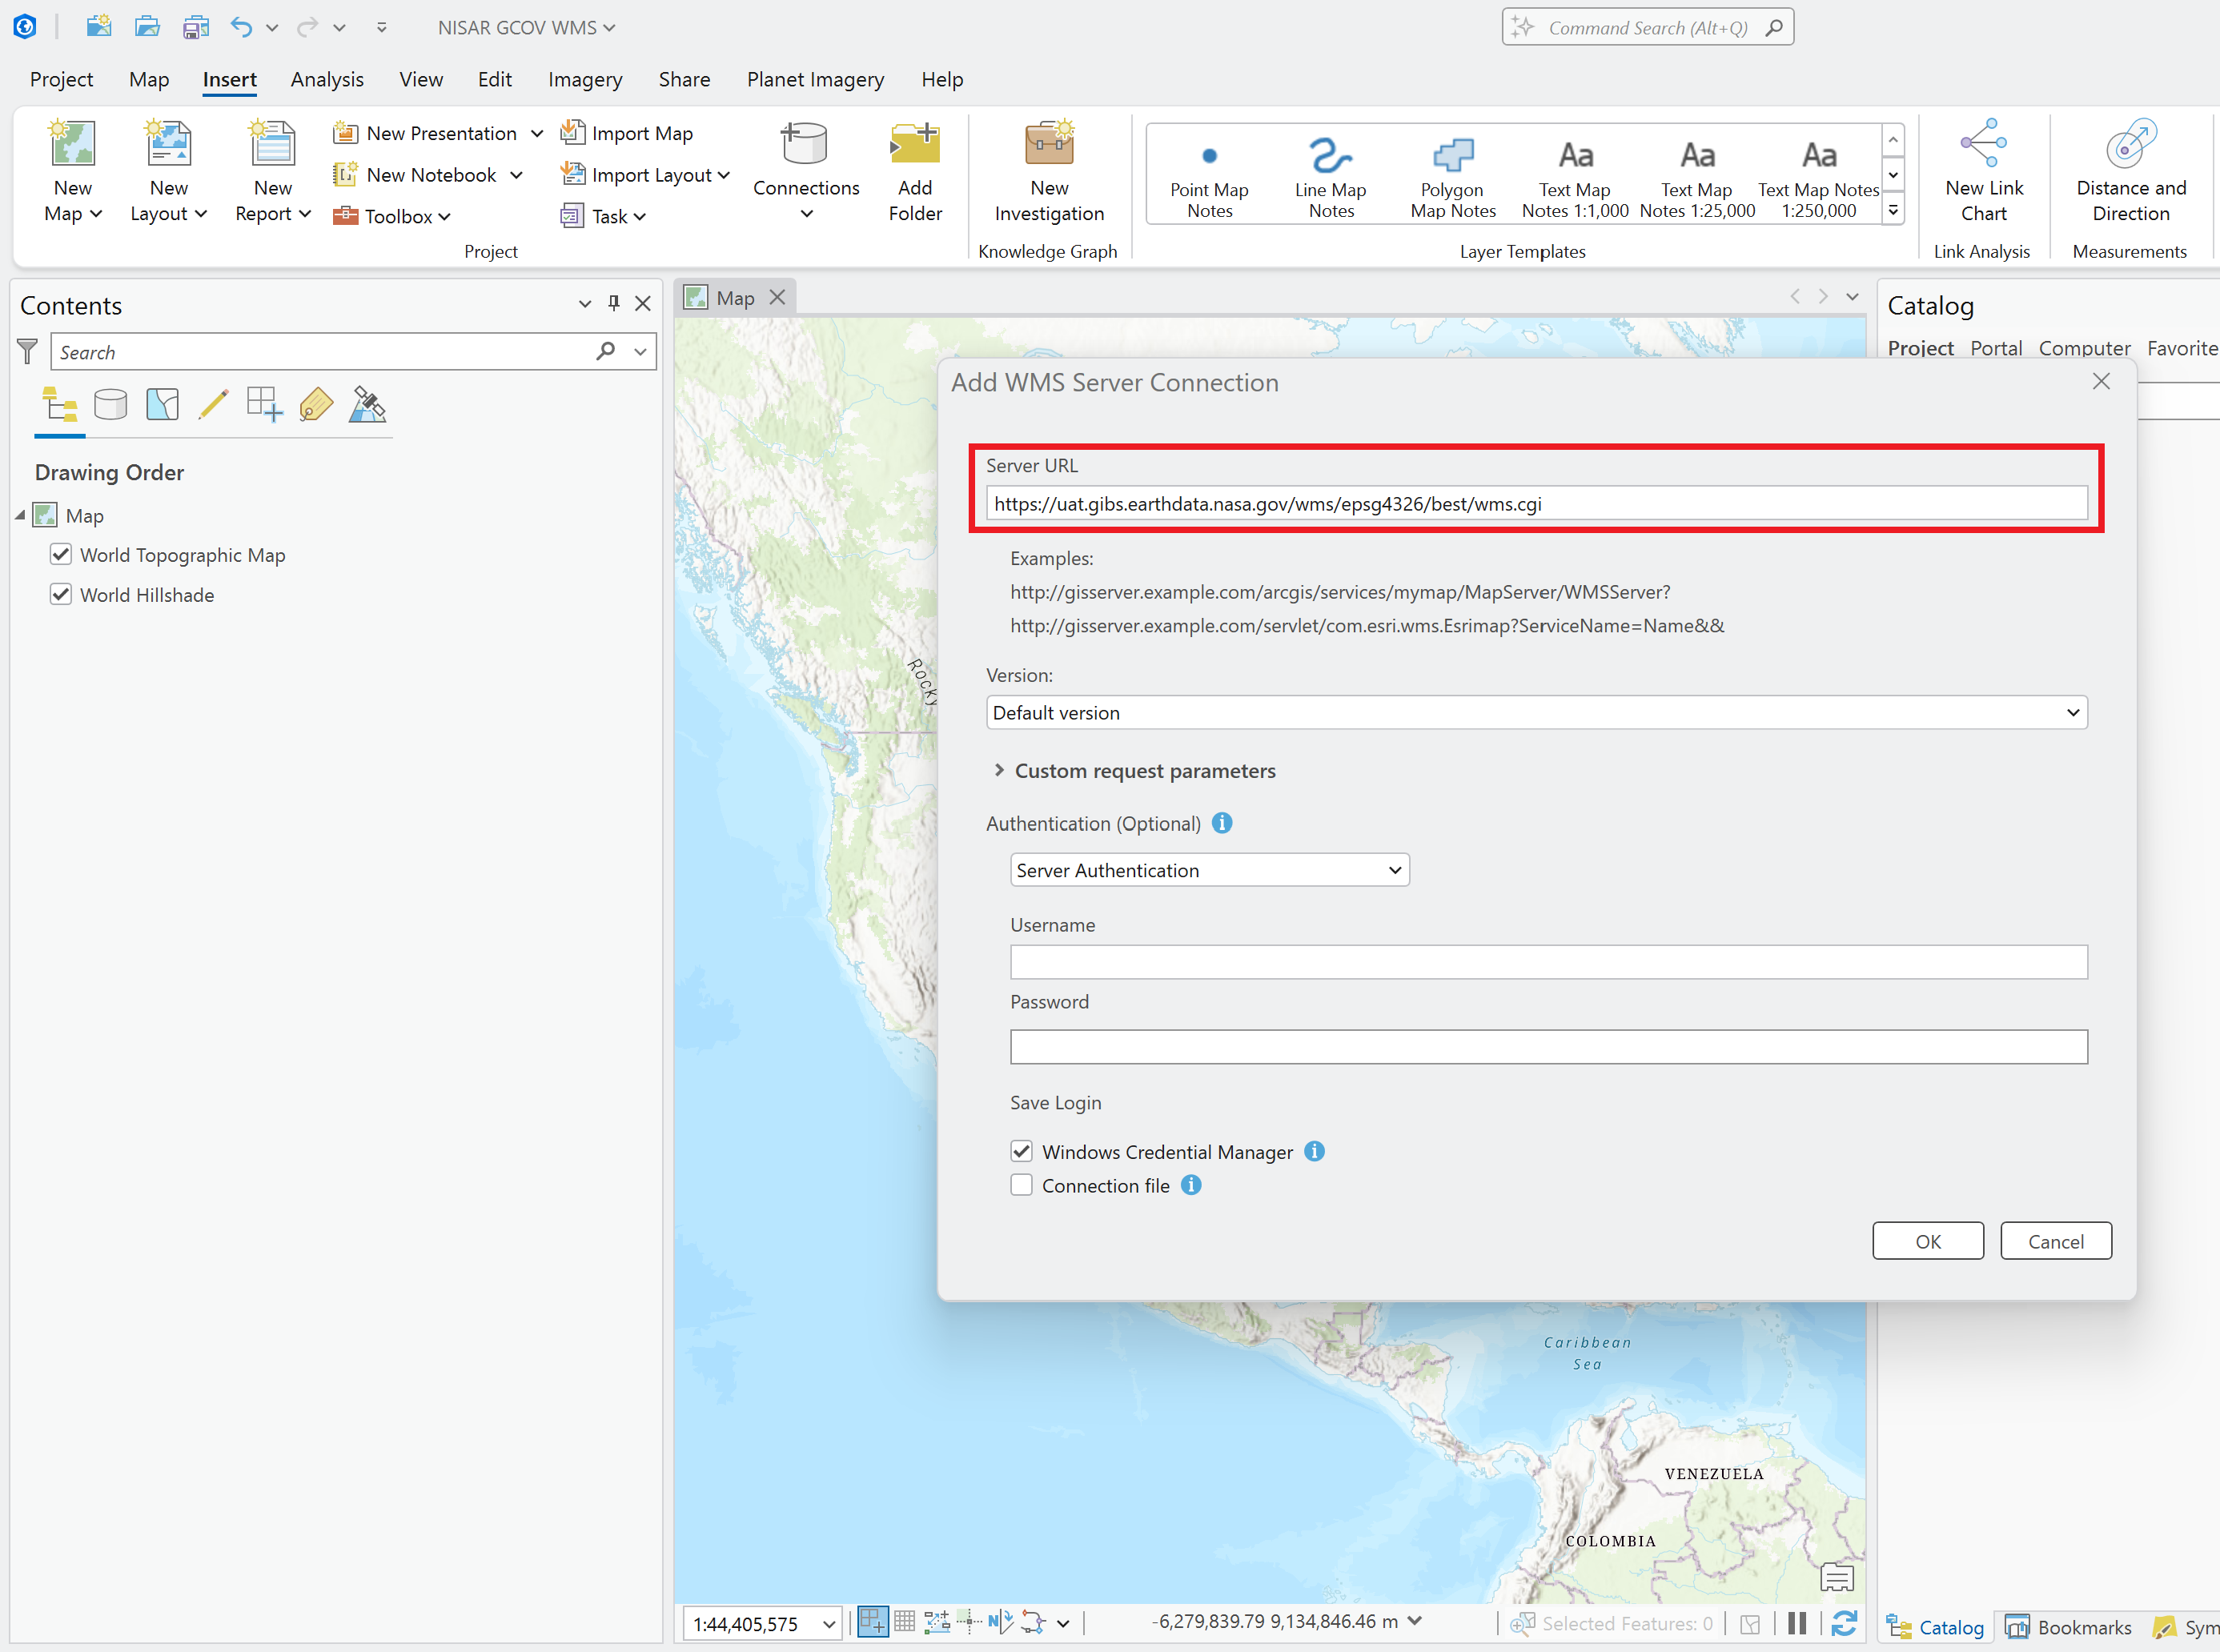Image resolution: width=2220 pixels, height=1652 pixels.
Task: Click Import Map button
Action: [x=627, y=133]
